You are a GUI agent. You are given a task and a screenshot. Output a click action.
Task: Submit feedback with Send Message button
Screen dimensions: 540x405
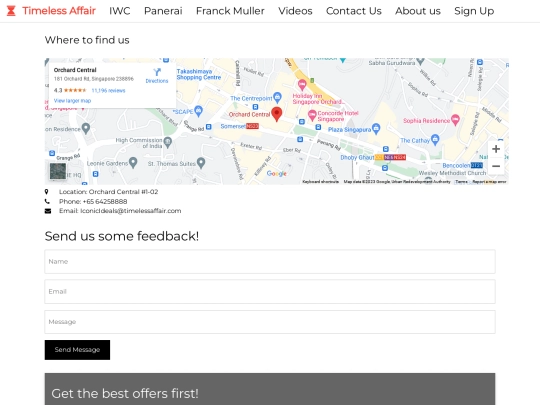[x=77, y=350]
